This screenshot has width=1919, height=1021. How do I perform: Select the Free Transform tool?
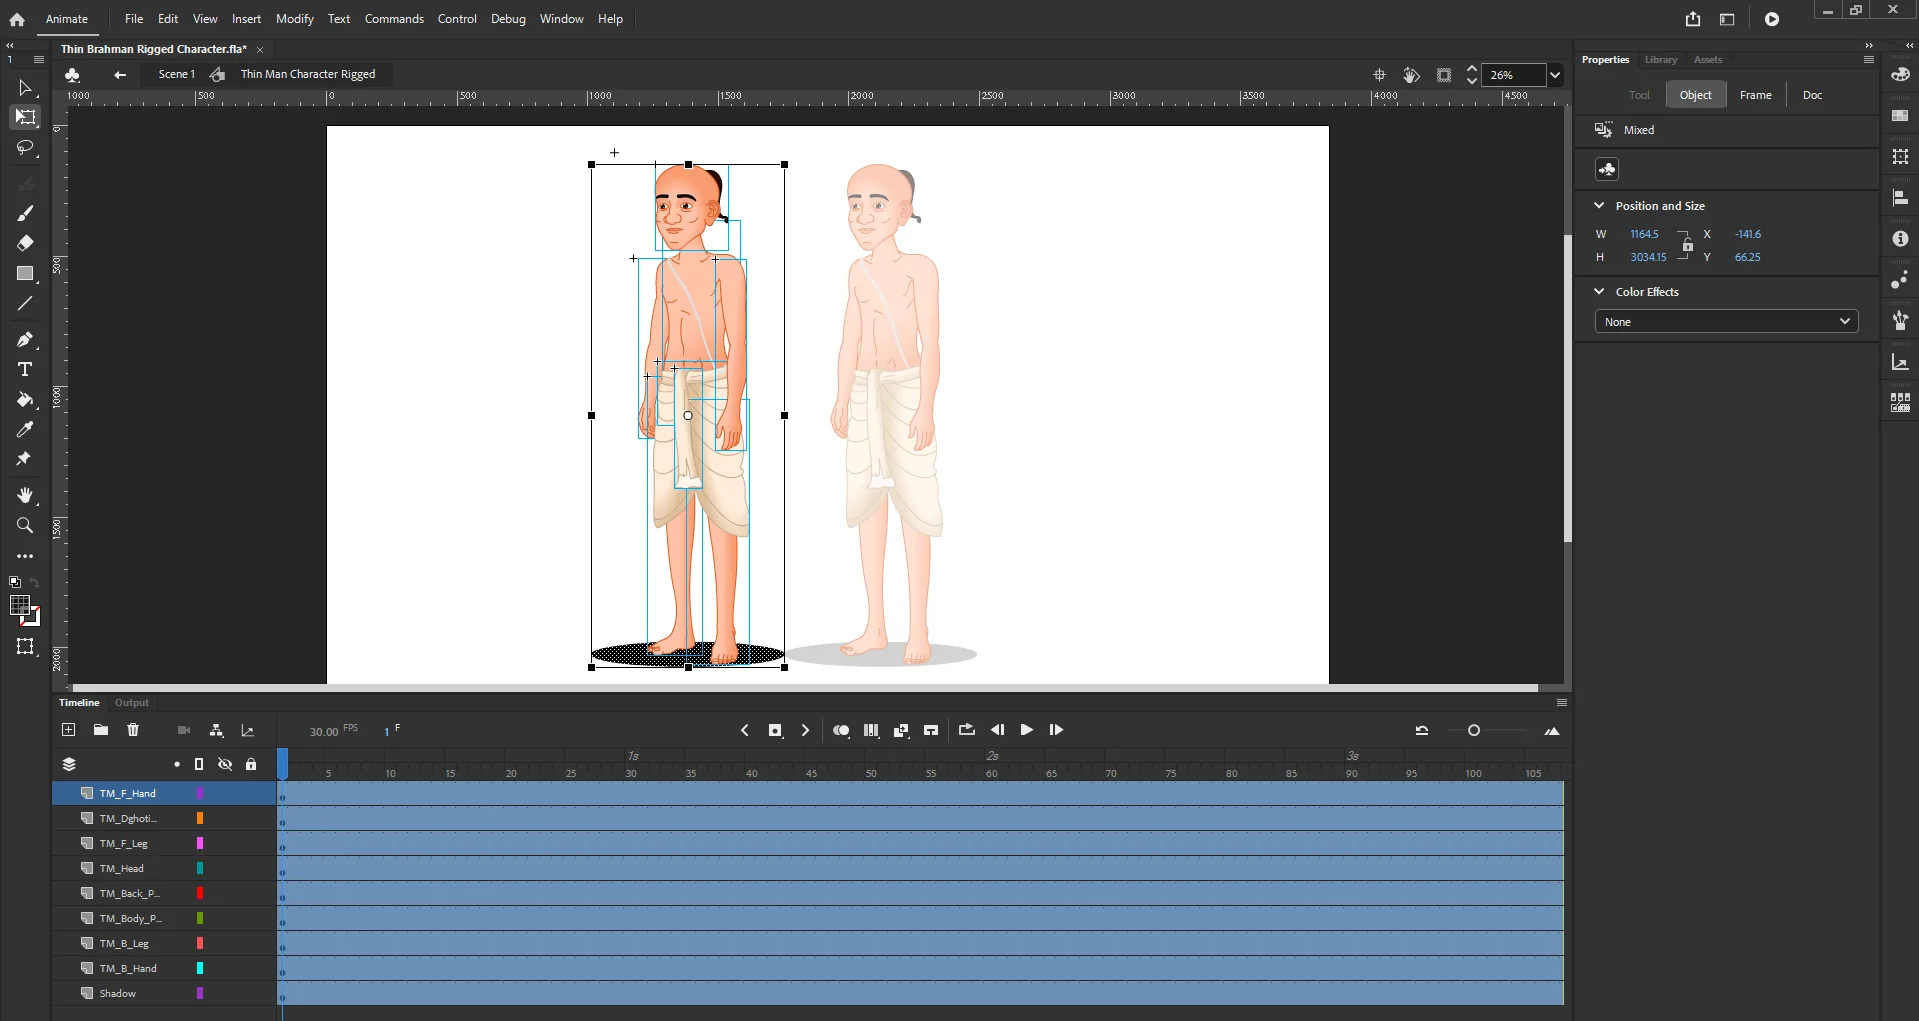[25, 118]
